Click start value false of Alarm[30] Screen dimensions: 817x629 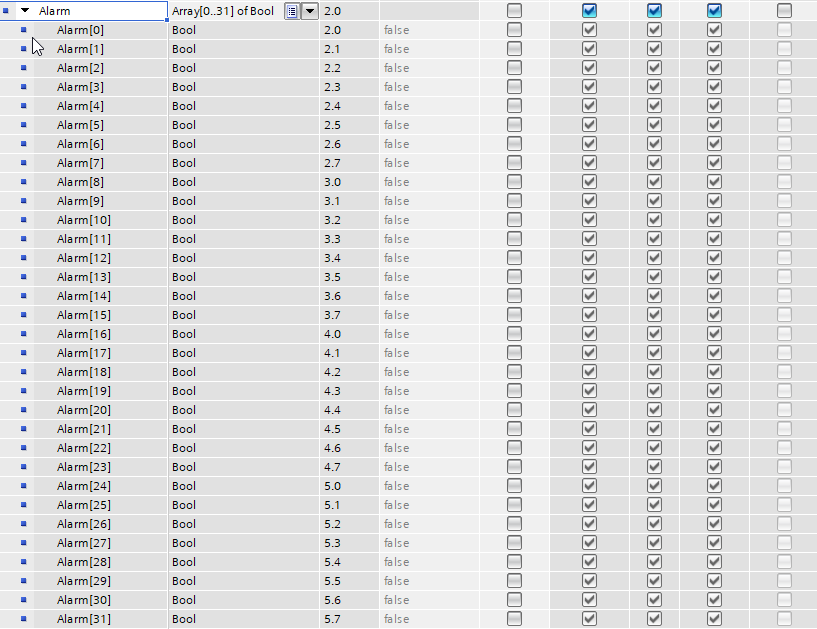[x=397, y=600]
